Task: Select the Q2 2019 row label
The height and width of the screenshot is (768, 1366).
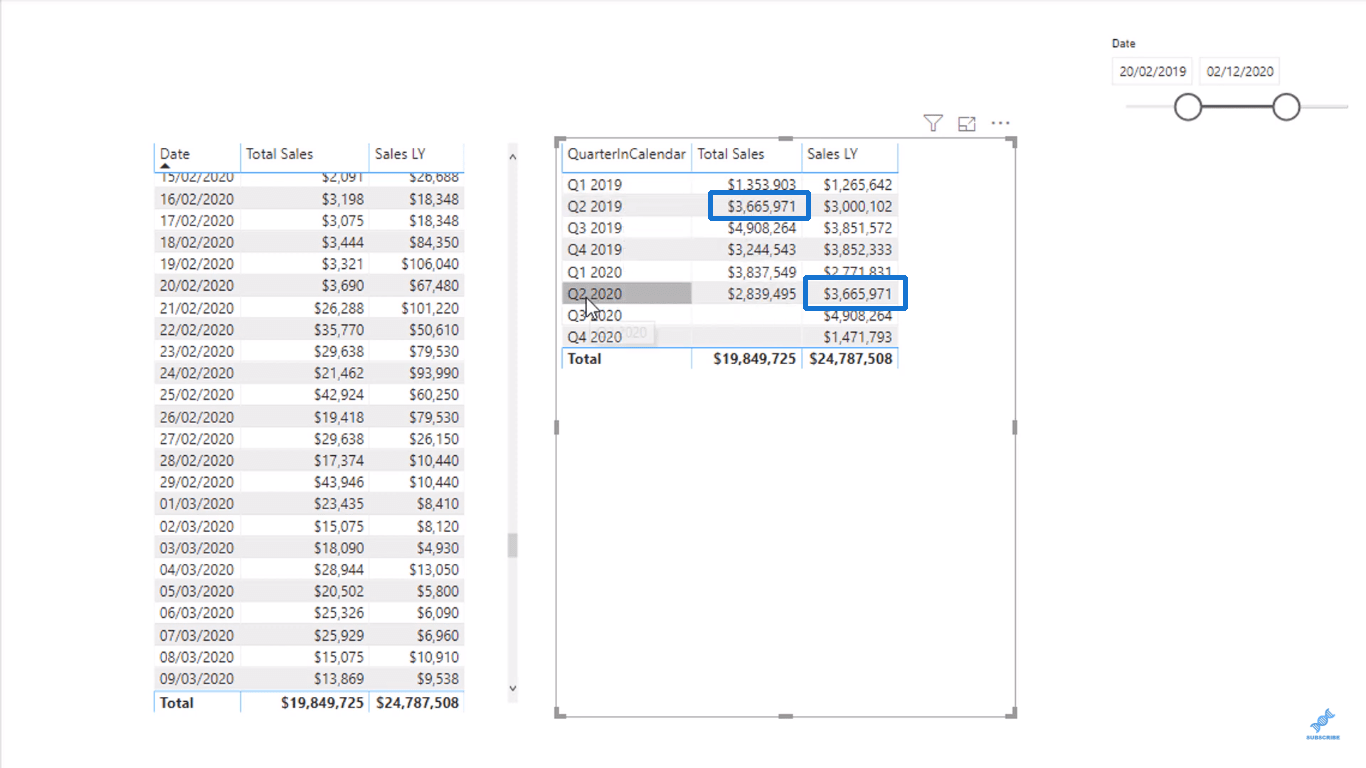Action: coord(594,206)
